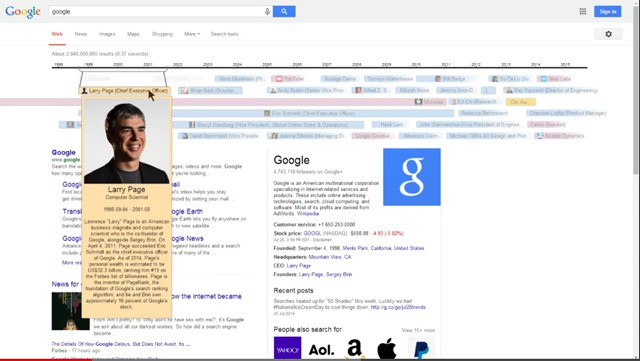Switch to the Web tab
This screenshot has width=640, height=361.
[57, 34]
